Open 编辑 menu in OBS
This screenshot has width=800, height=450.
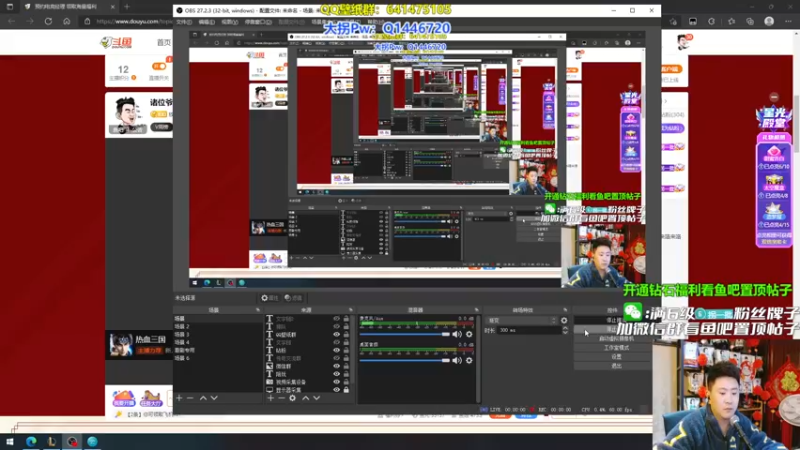coord(207,22)
